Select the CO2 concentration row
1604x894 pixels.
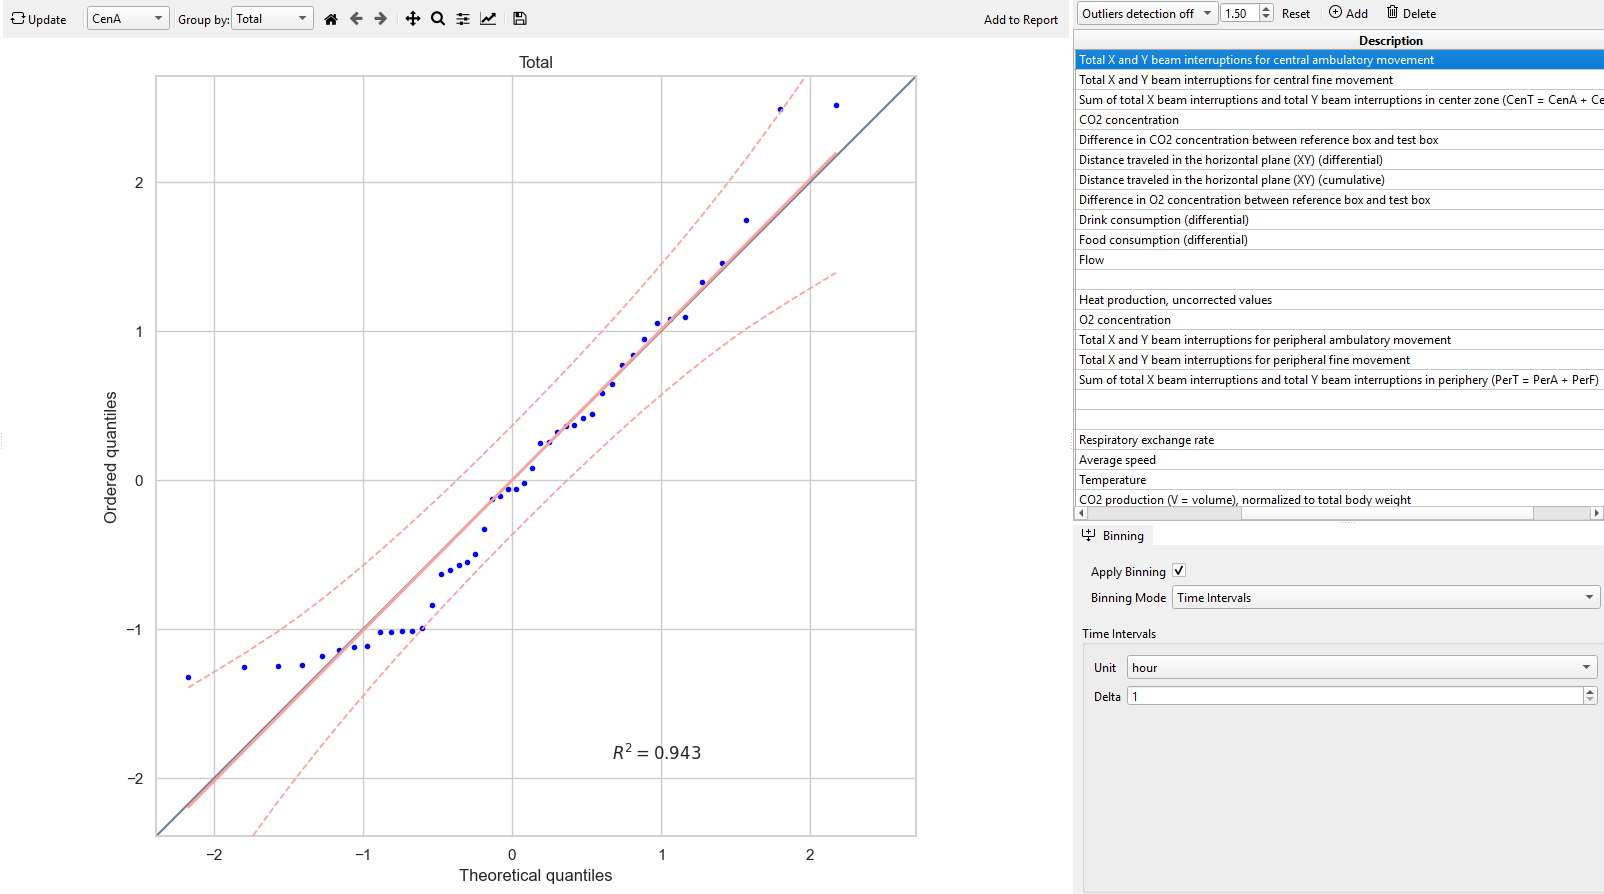tap(1339, 120)
